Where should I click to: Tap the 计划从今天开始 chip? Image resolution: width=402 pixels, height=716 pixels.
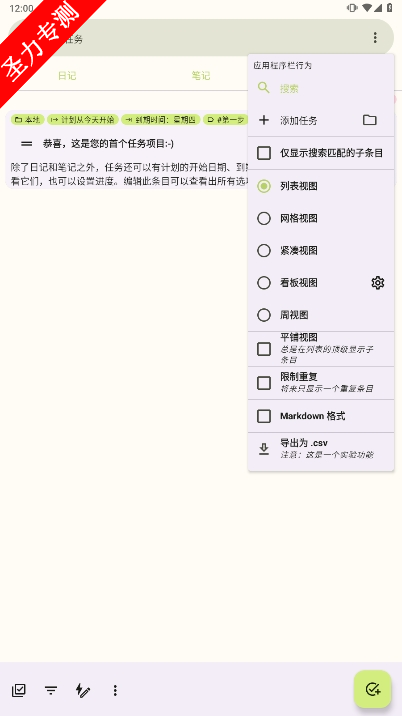click(83, 120)
